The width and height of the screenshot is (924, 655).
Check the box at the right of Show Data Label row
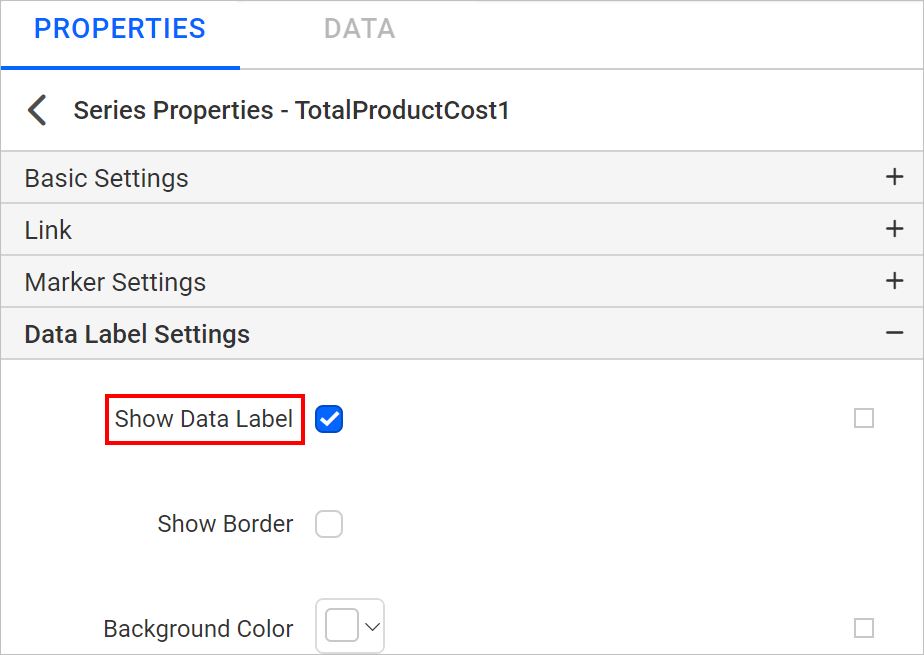864,419
